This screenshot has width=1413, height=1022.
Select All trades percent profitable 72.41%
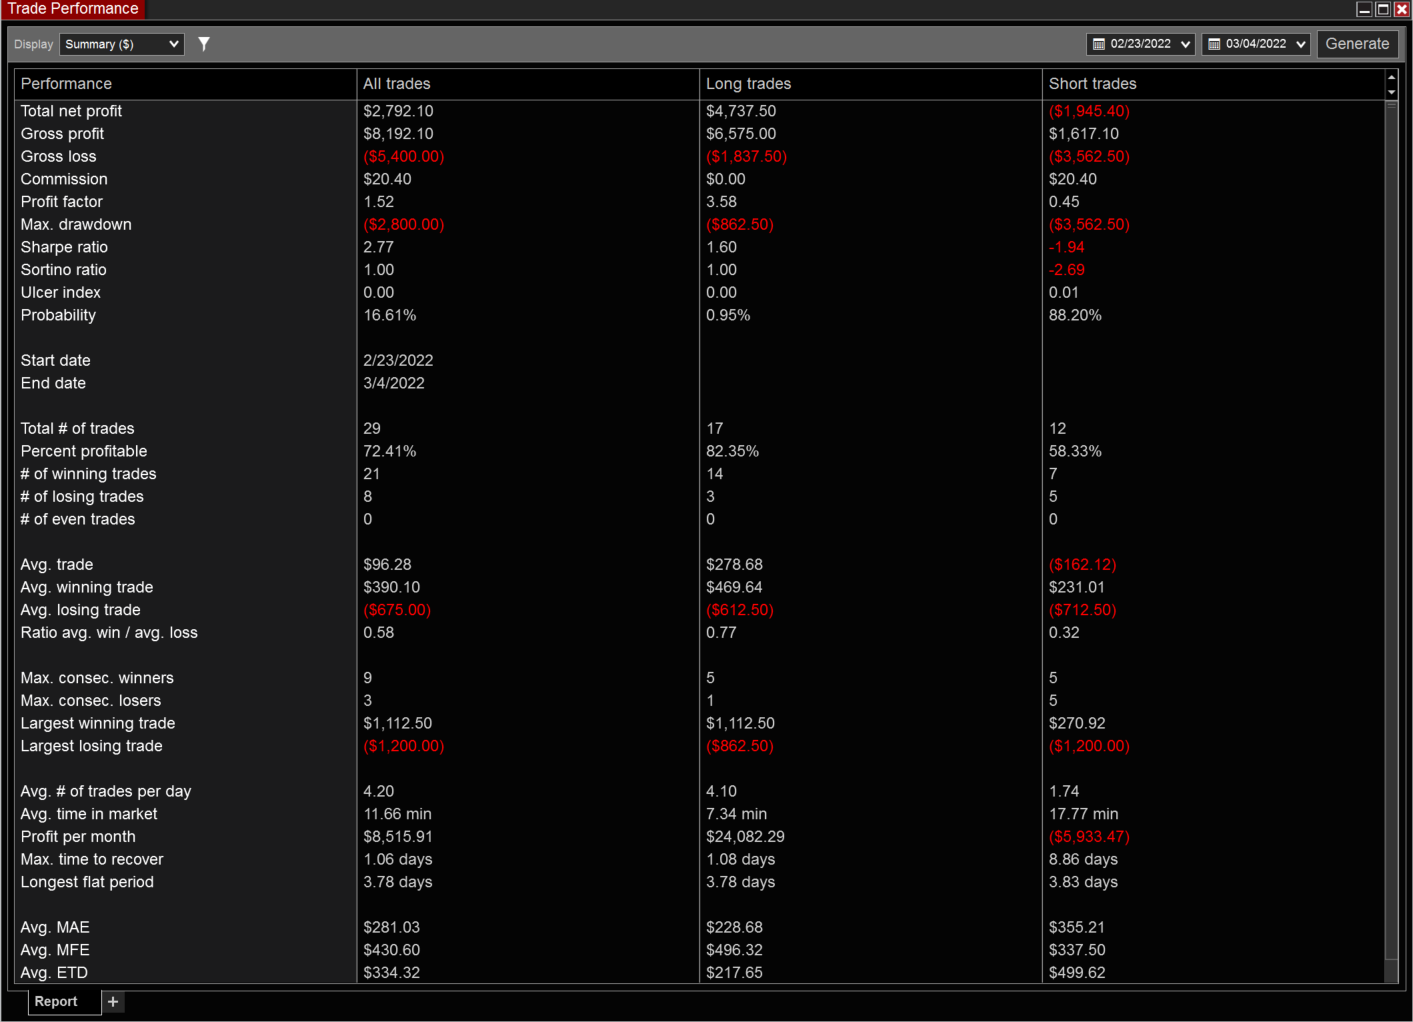390,451
